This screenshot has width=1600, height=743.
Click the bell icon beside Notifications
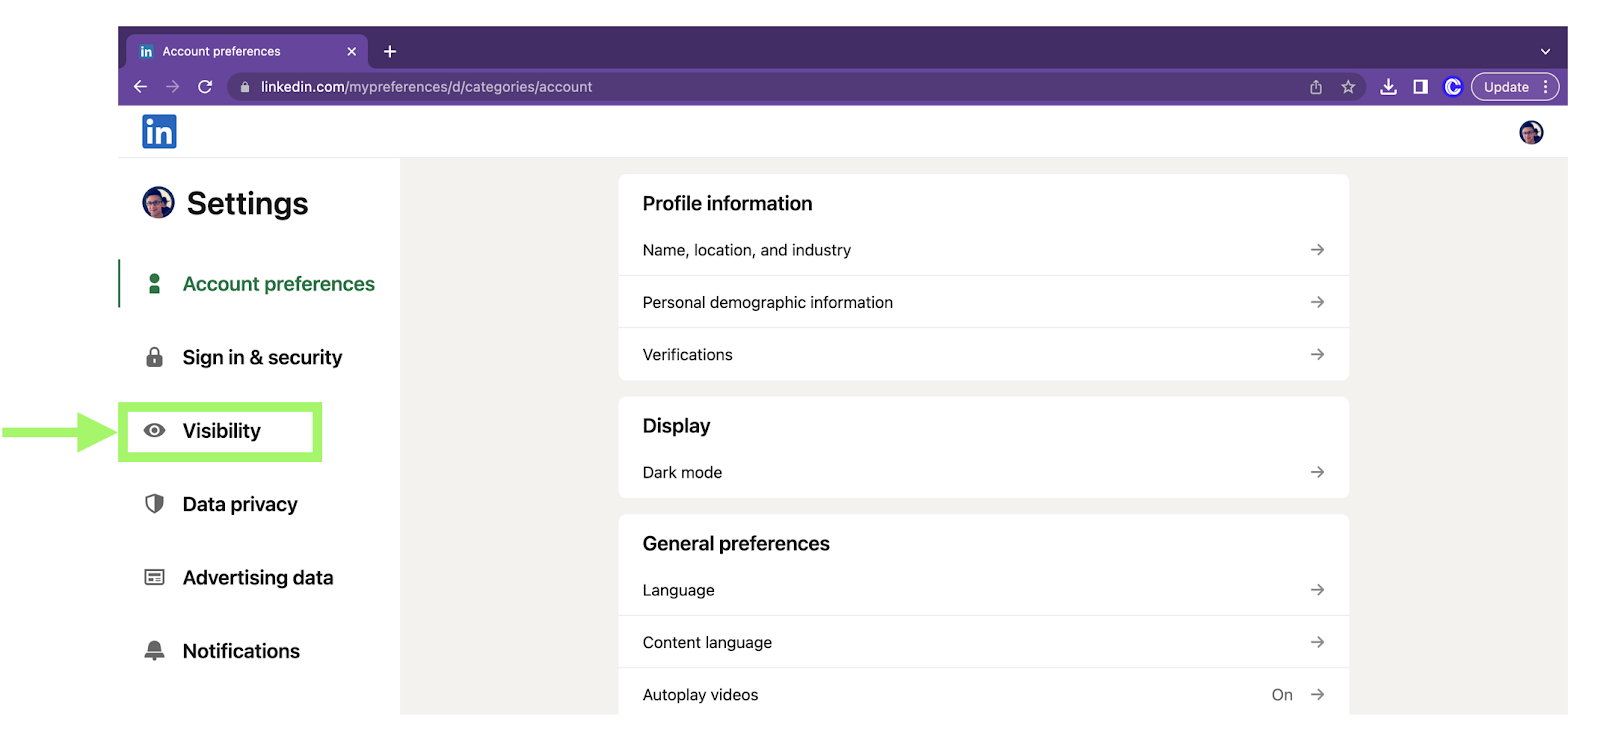click(x=154, y=651)
